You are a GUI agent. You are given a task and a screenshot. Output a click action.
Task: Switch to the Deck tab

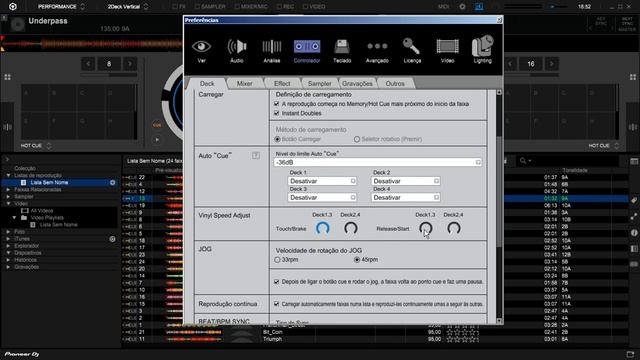[207, 83]
